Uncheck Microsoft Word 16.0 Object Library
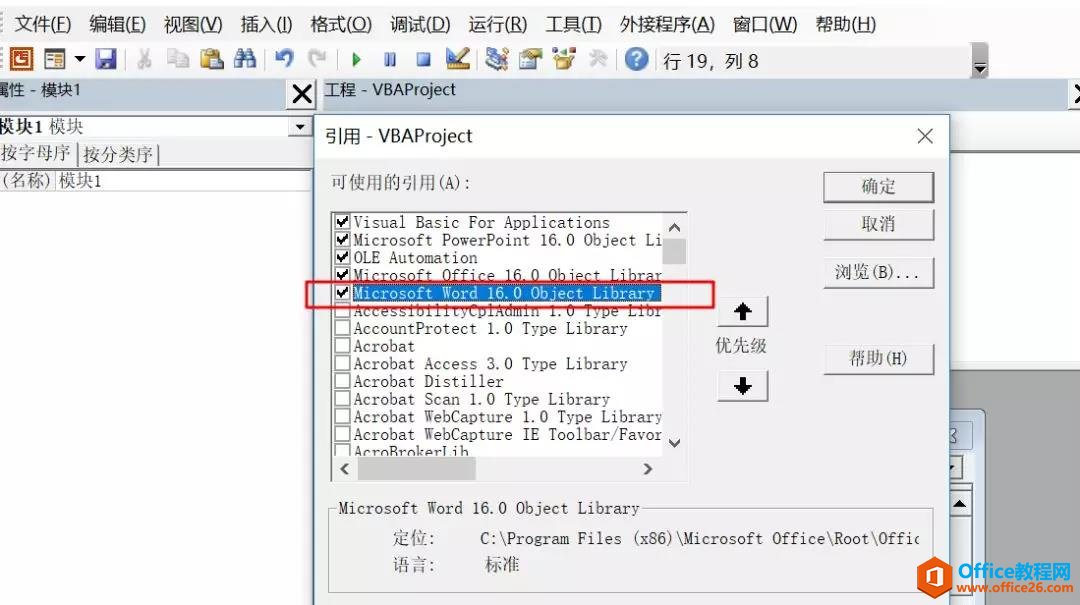The height and width of the screenshot is (605, 1080). click(x=342, y=293)
